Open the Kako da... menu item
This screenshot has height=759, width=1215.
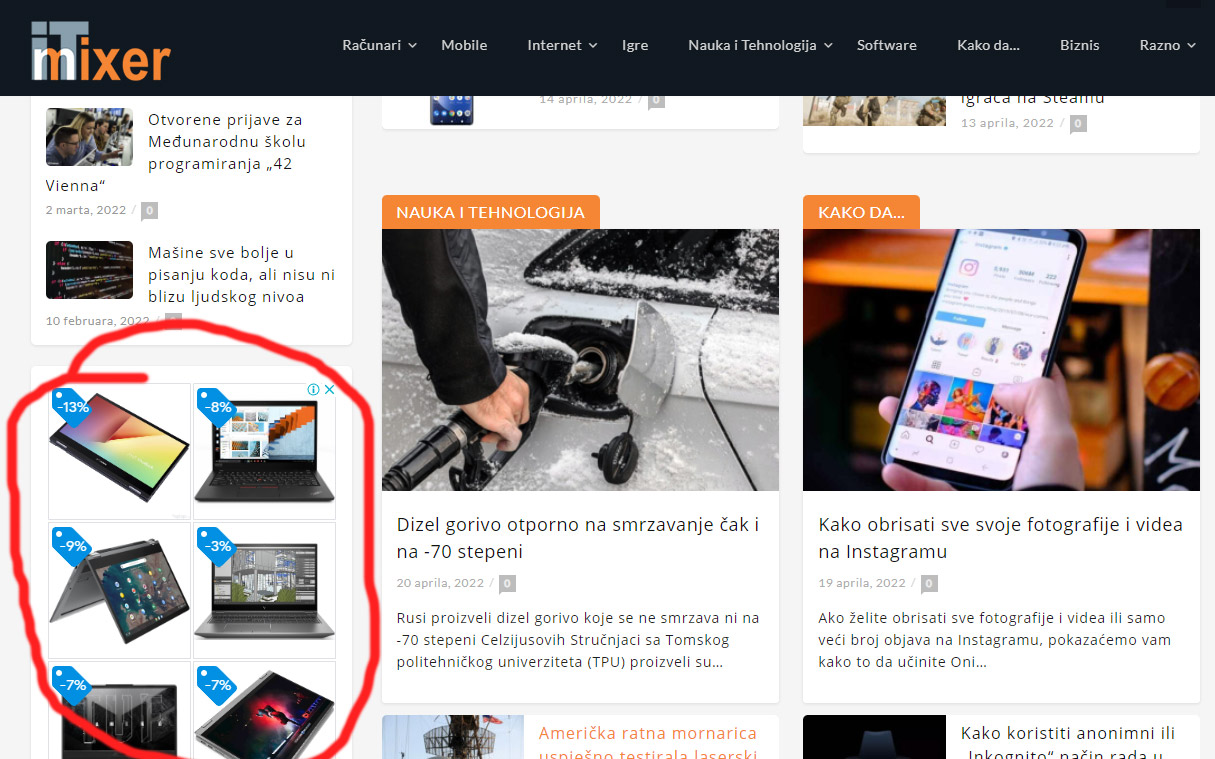pyautogui.click(x=988, y=45)
